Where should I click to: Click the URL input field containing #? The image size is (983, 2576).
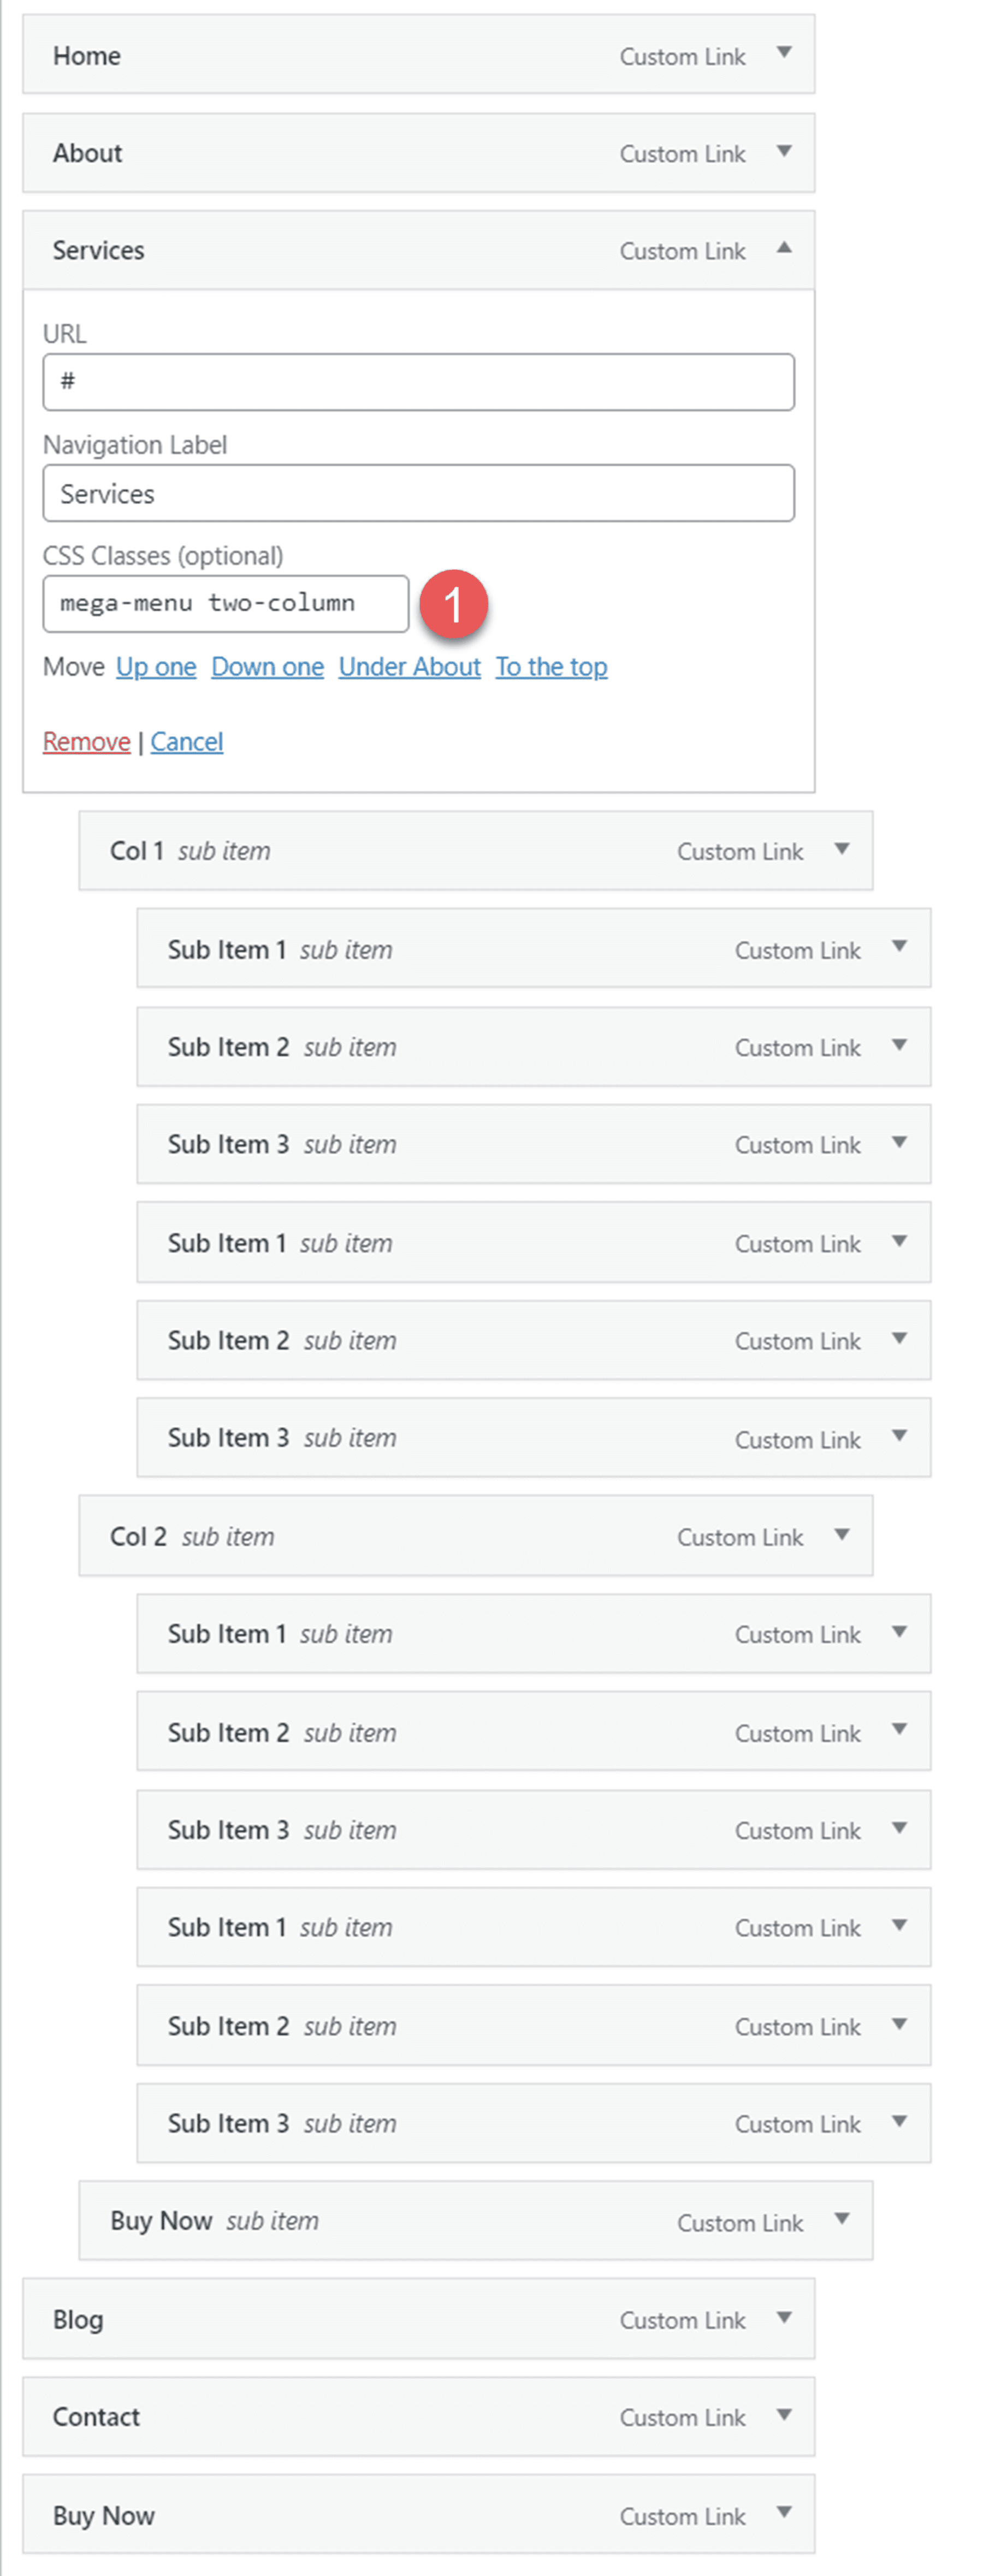(418, 381)
